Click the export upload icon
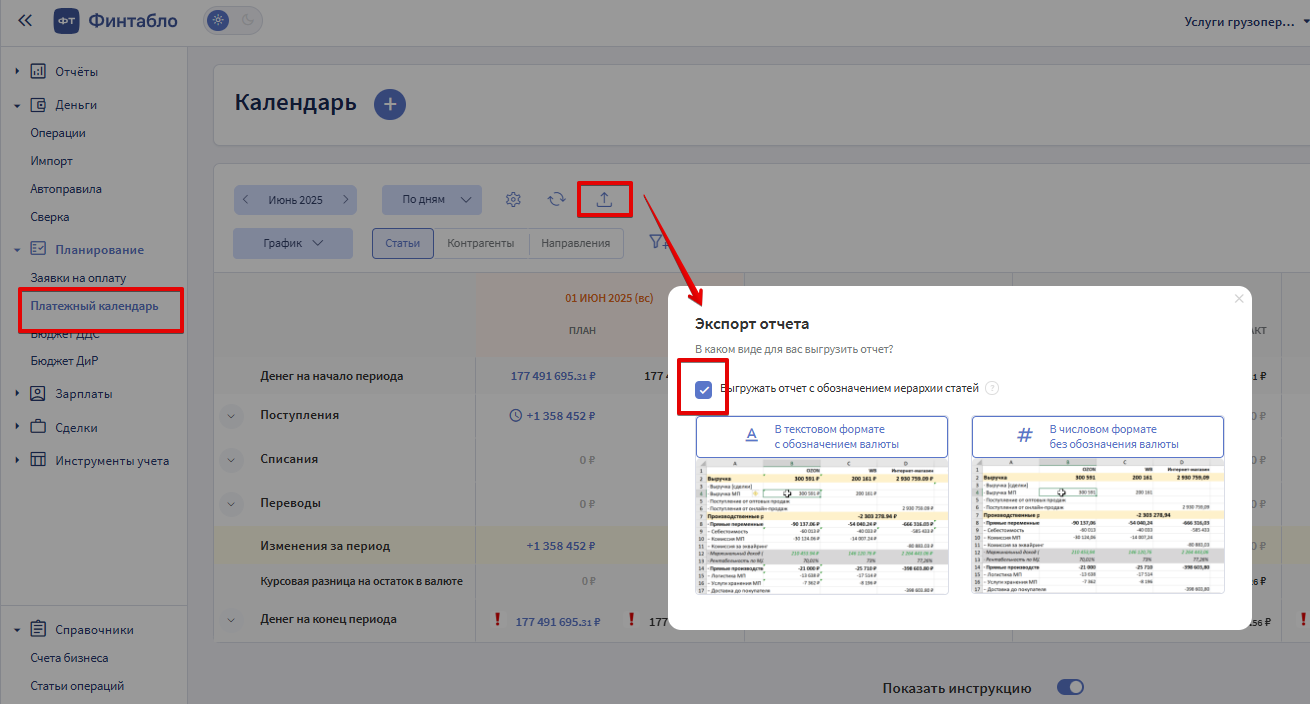Viewport: 1310px width, 704px height. [604, 200]
